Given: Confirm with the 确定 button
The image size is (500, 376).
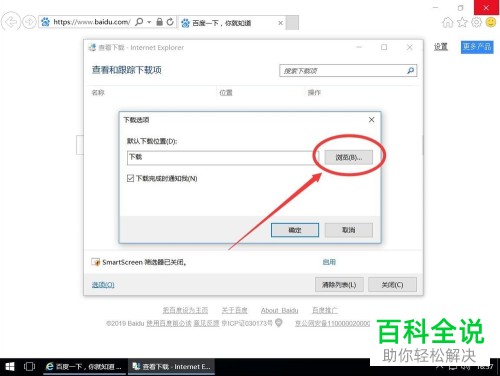Looking at the screenshot, I should coord(295,230).
